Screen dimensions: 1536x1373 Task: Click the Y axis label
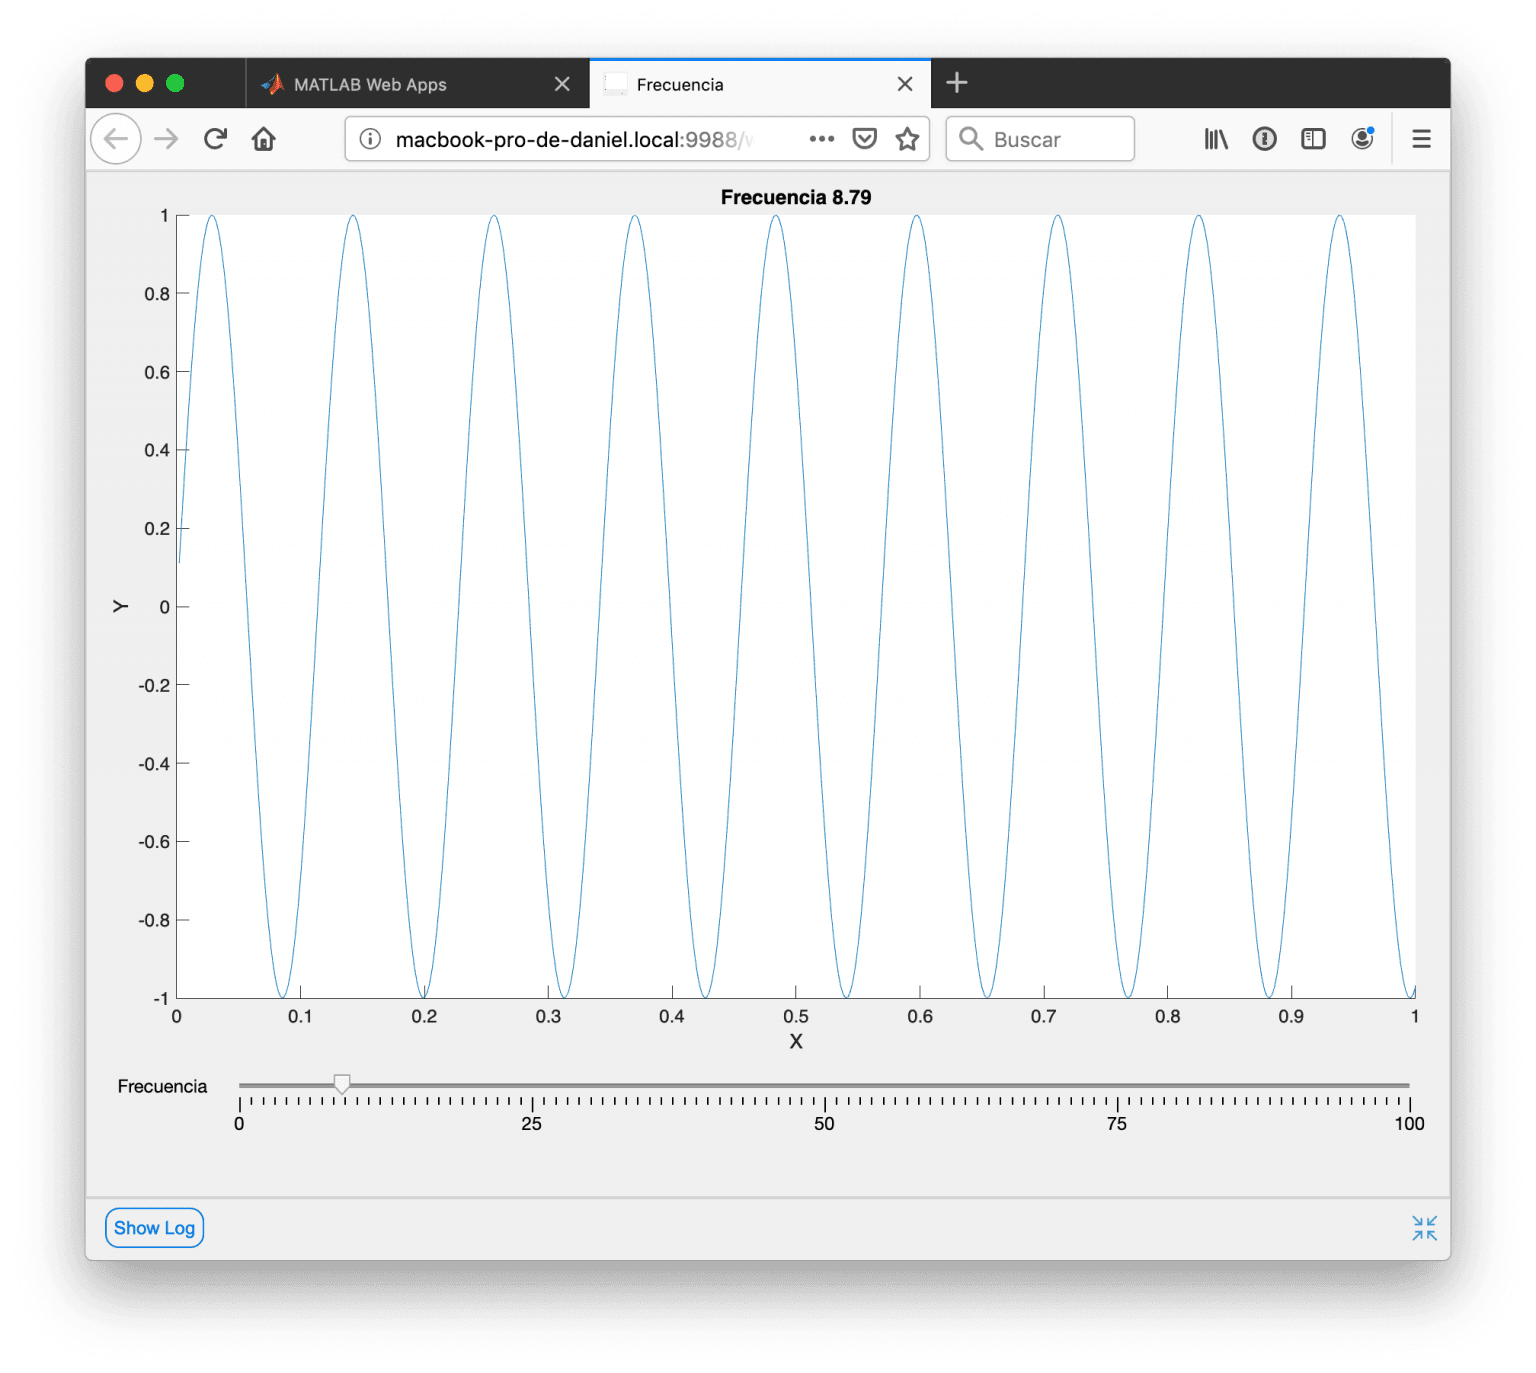(120, 606)
